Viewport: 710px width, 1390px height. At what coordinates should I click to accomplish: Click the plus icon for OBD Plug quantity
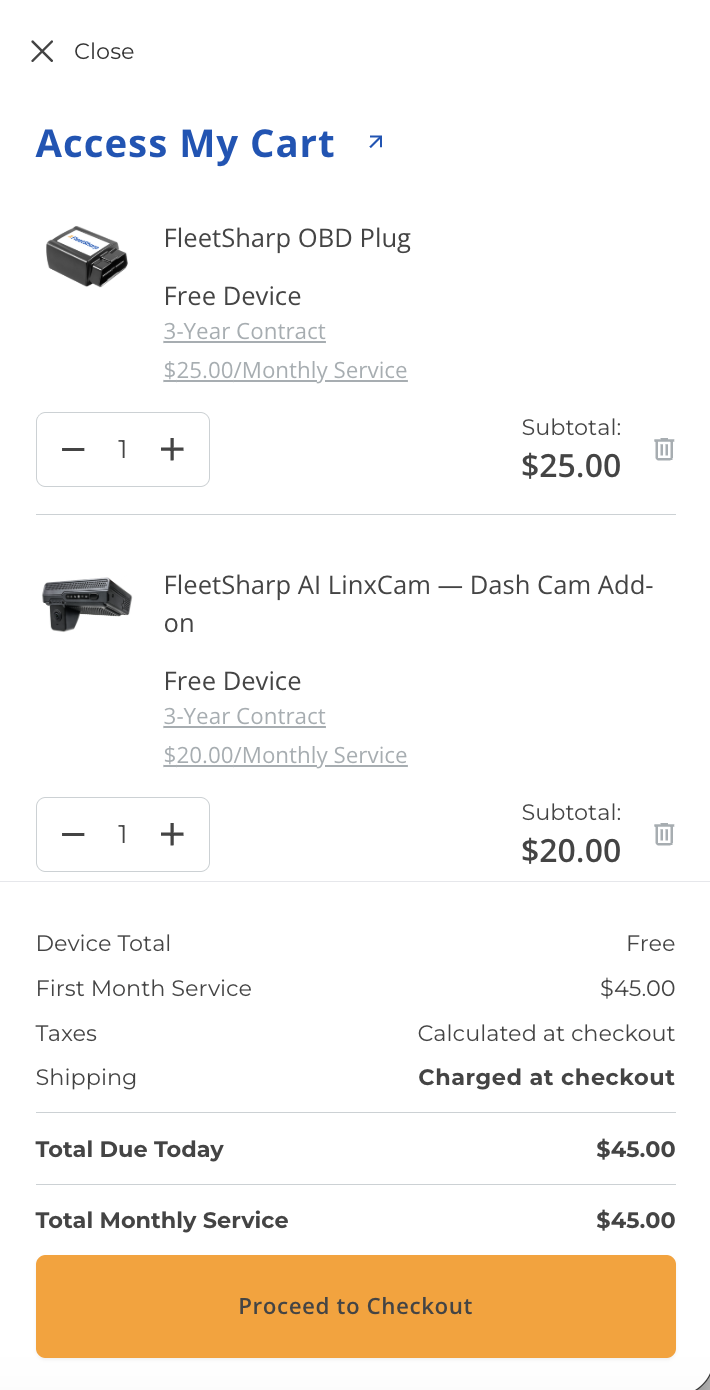[x=172, y=449]
